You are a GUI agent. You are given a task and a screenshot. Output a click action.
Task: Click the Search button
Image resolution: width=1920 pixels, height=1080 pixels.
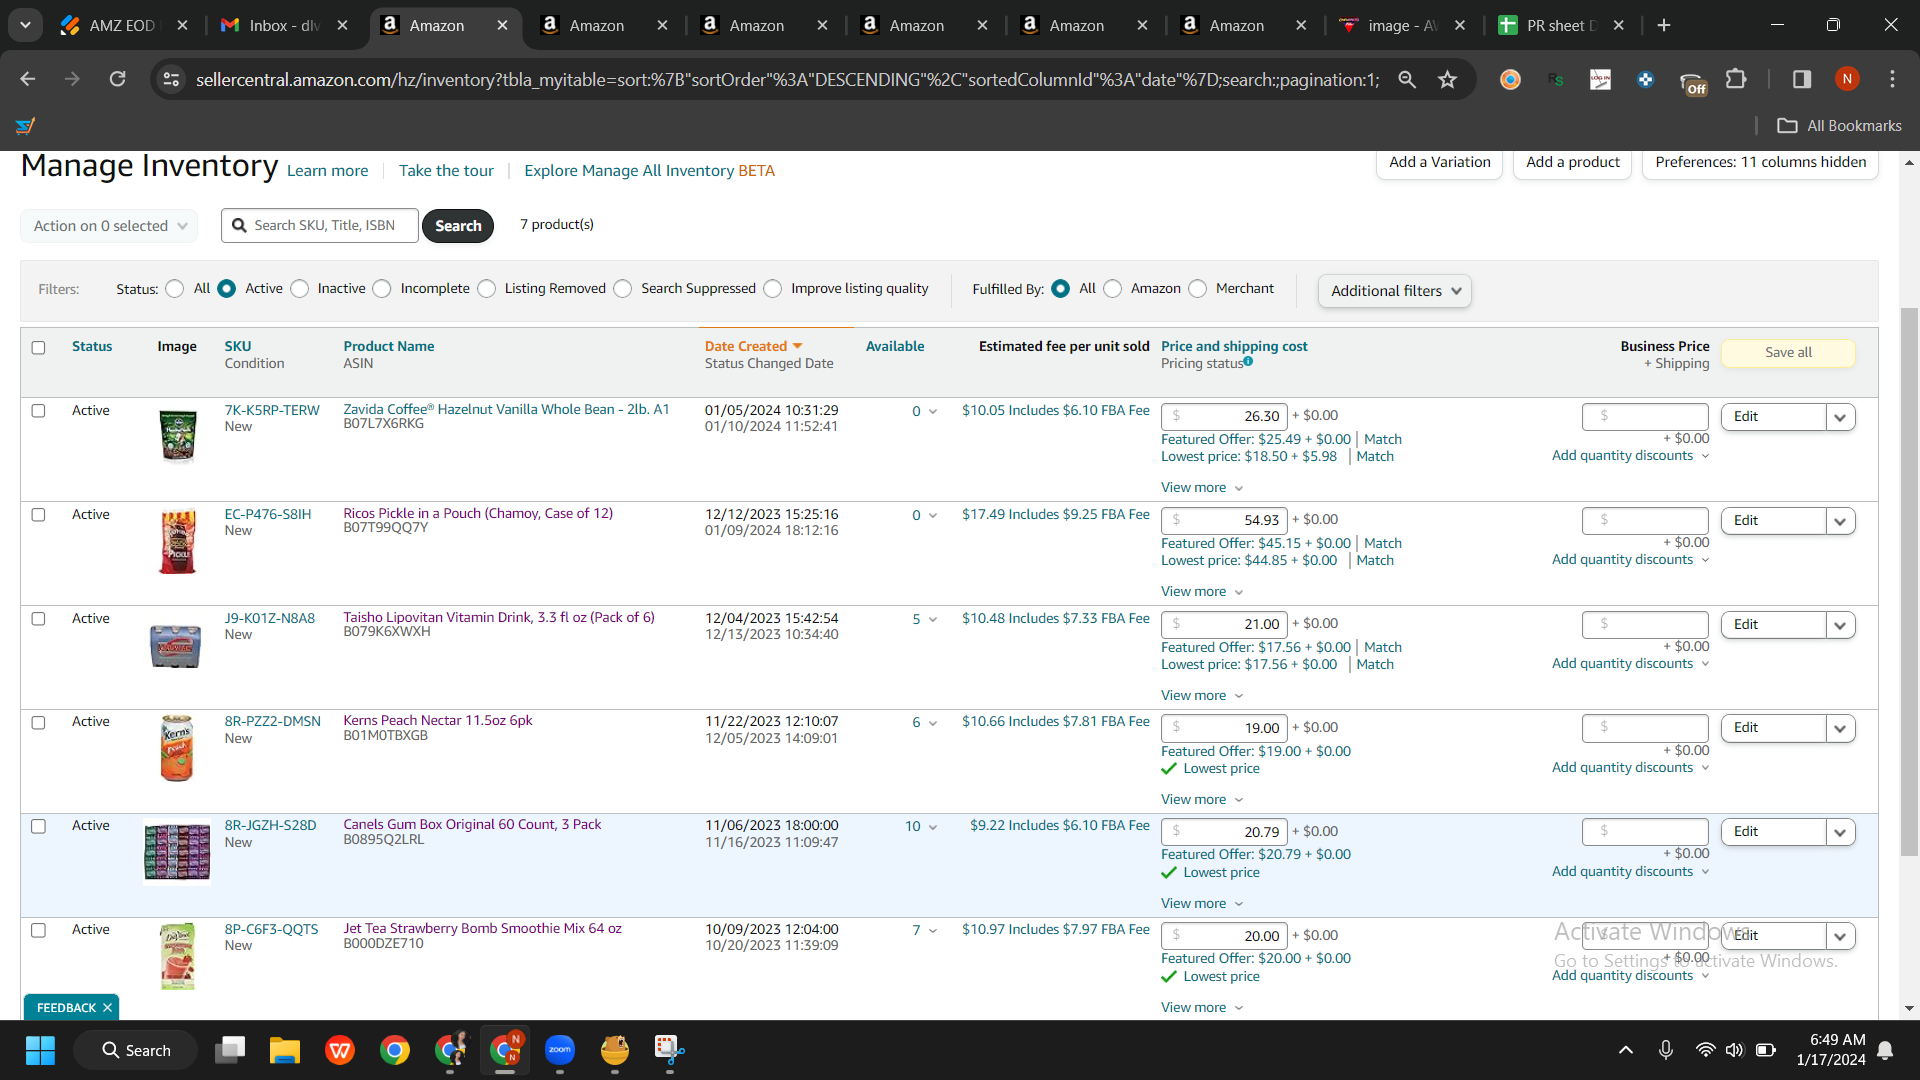[x=458, y=226]
